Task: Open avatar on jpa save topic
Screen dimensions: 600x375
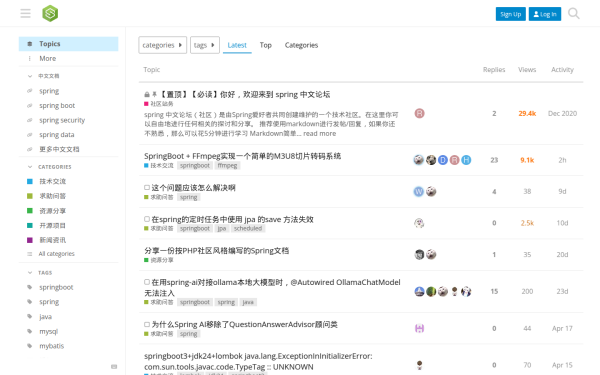Action: point(419,223)
